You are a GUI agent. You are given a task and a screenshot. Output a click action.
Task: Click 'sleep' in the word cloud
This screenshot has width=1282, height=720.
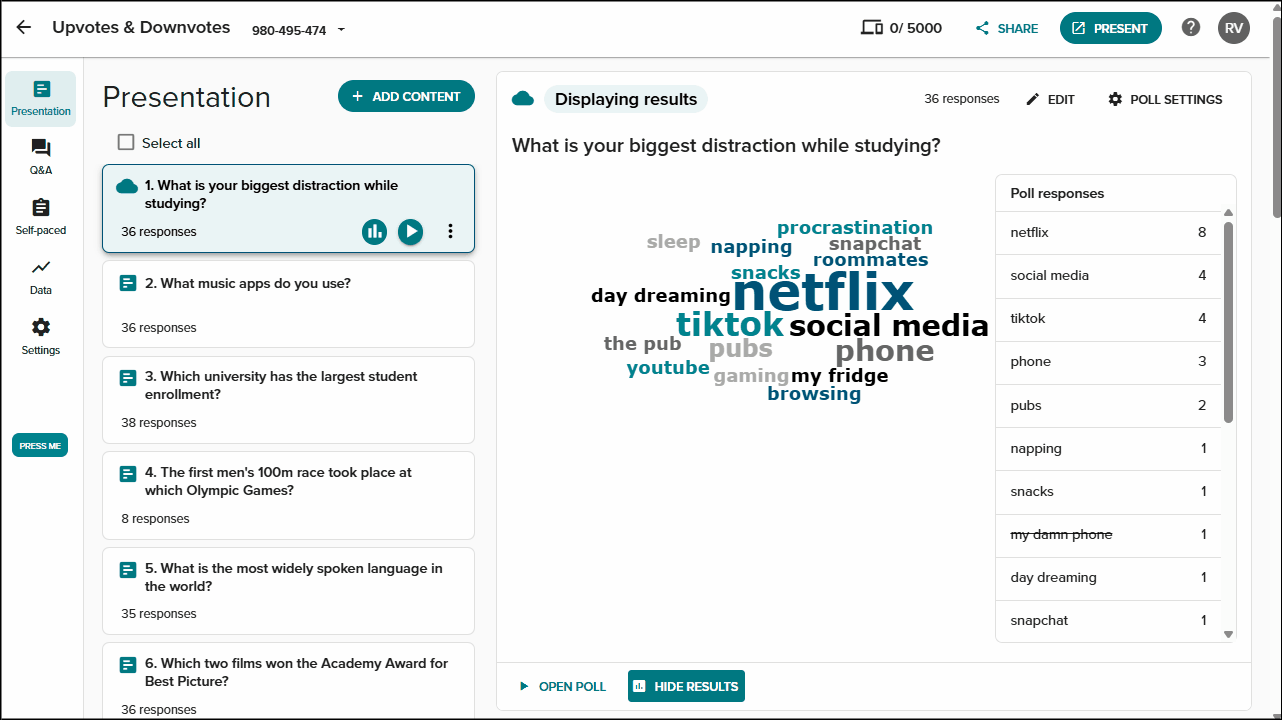(x=673, y=242)
